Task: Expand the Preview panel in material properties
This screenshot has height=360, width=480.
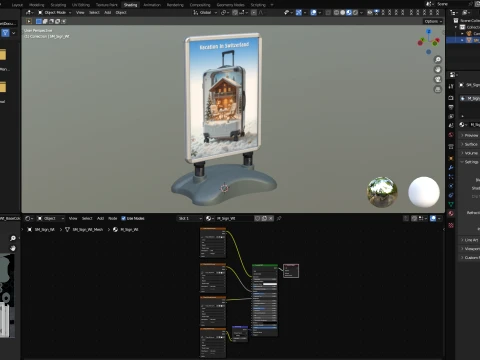Action: click(x=469, y=135)
